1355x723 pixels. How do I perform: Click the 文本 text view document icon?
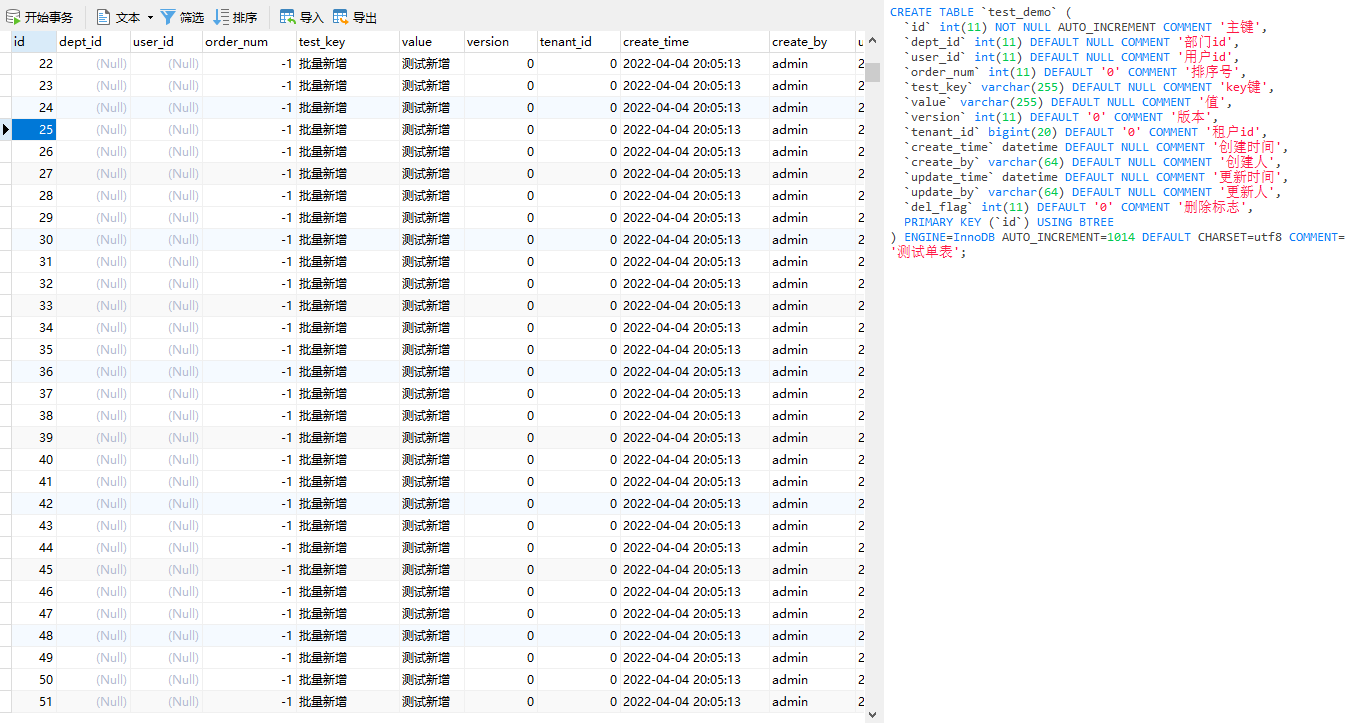[x=103, y=16]
